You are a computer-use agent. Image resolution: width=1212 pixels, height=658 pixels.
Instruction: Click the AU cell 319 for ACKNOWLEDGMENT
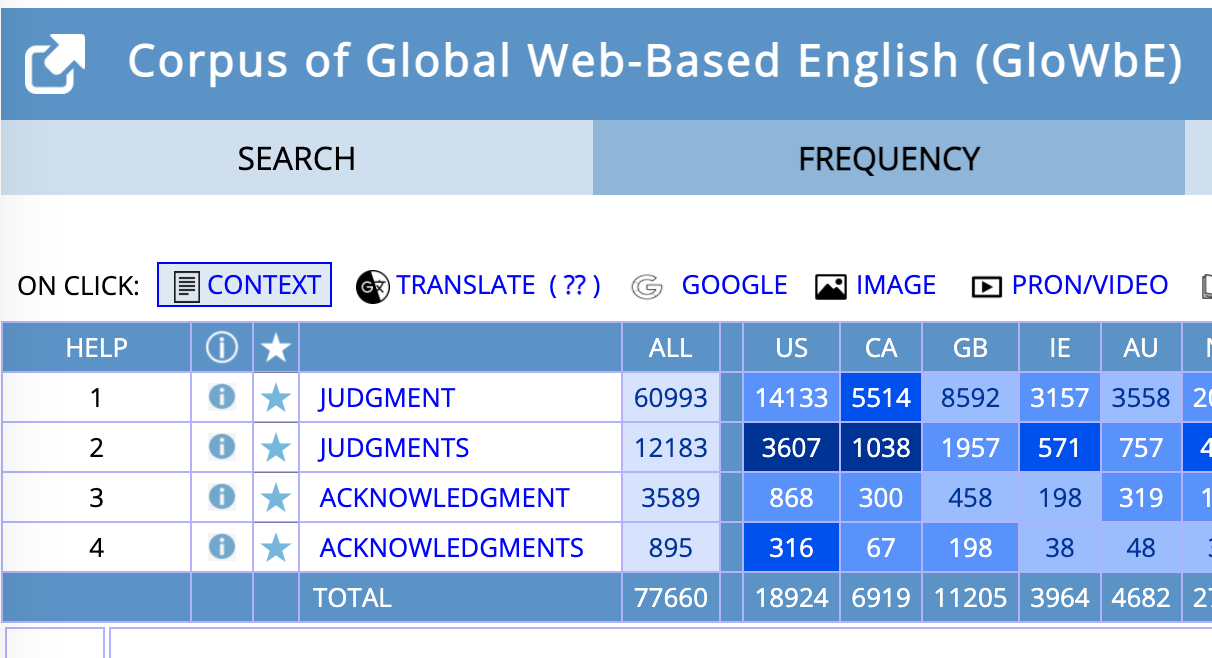pos(1141,498)
